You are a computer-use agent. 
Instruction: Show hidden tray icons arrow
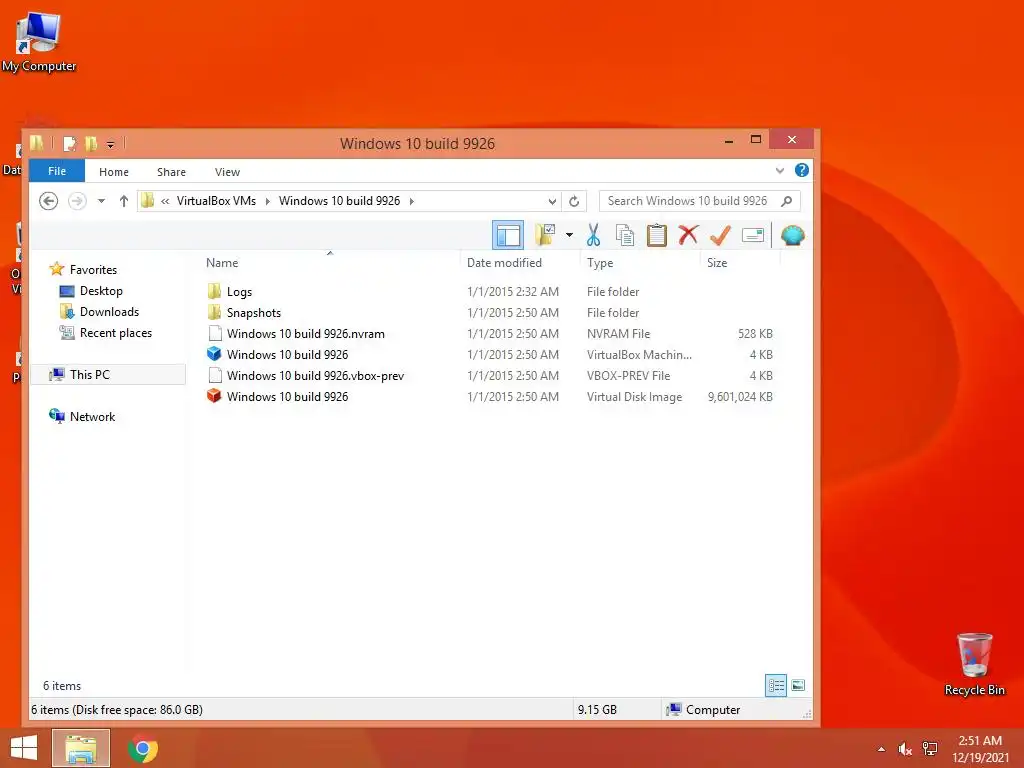[881, 749]
